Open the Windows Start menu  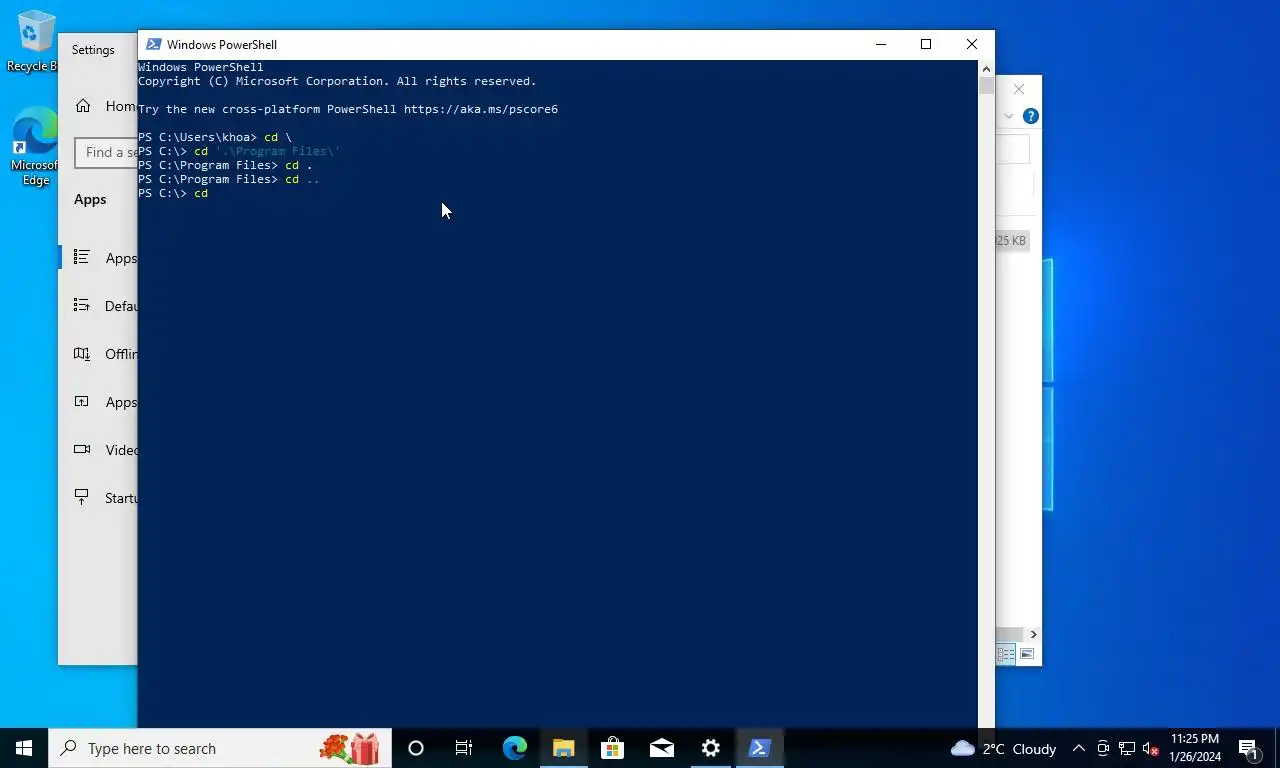click(x=24, y=748)
